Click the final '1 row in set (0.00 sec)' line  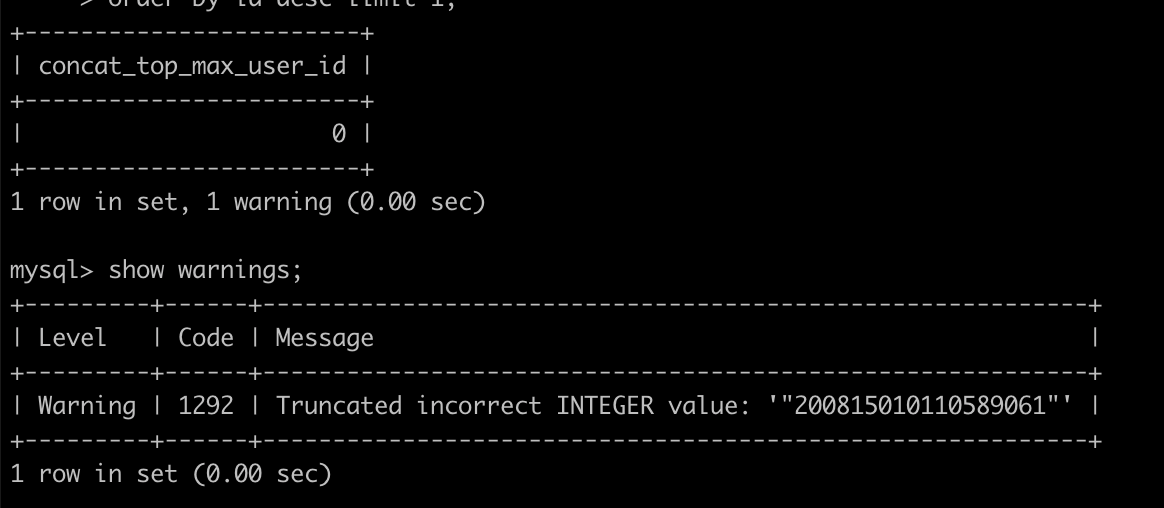[171, 474]
